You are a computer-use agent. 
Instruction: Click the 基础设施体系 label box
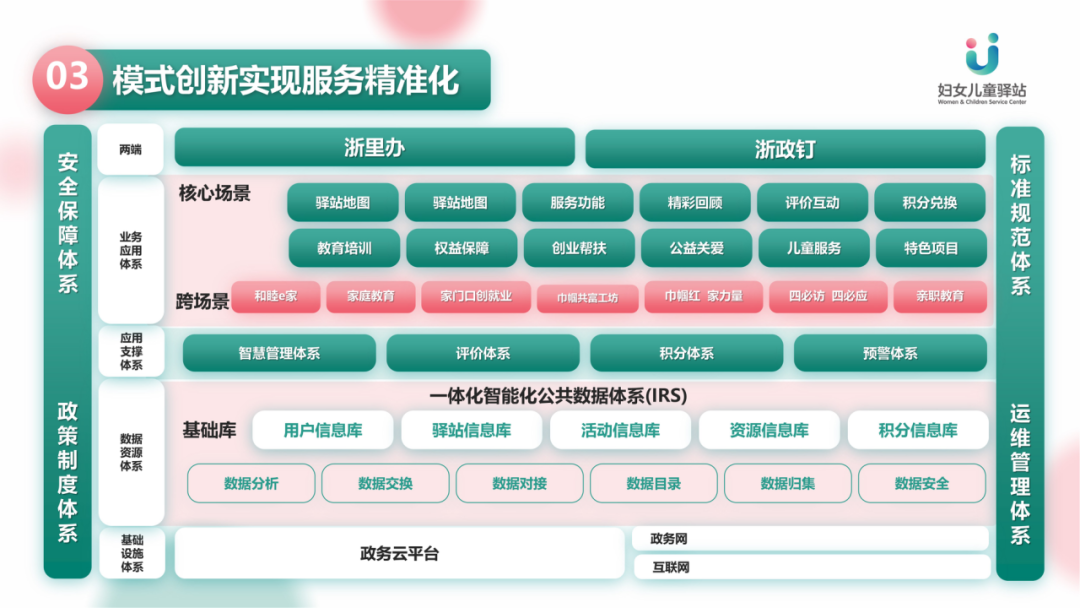(x=132, y=554)
